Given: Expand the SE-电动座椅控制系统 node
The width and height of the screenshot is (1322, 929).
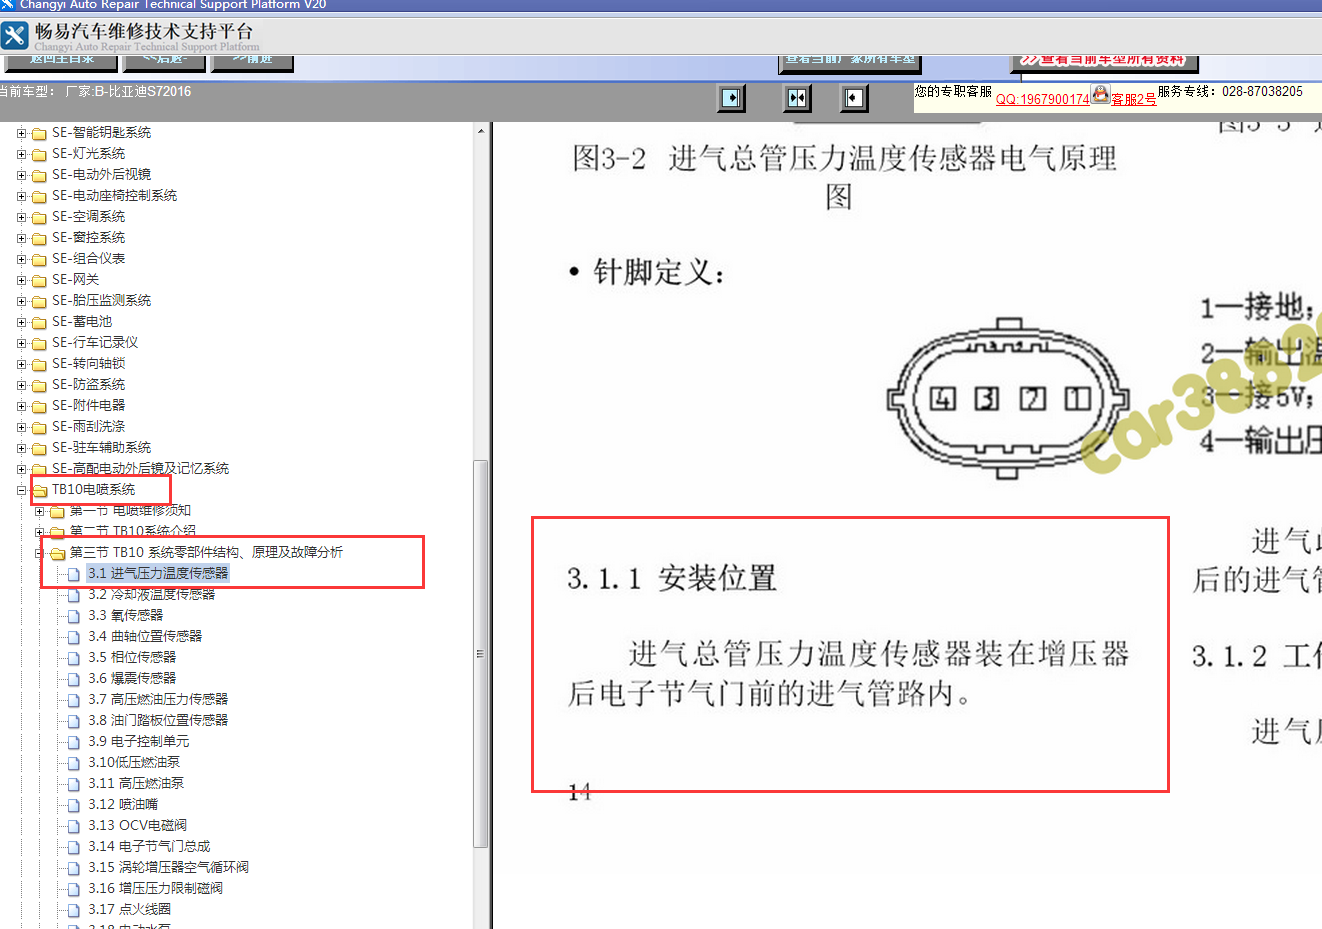Looking at the screenshot, I should (21, 196).
